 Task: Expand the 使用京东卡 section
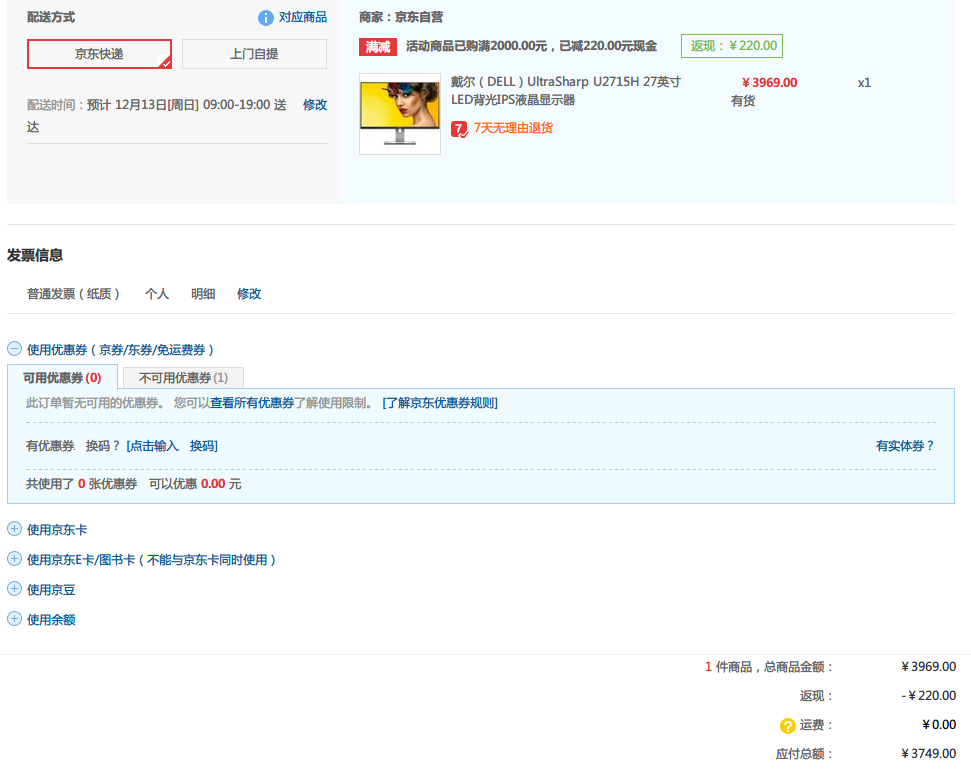point(14,528)
